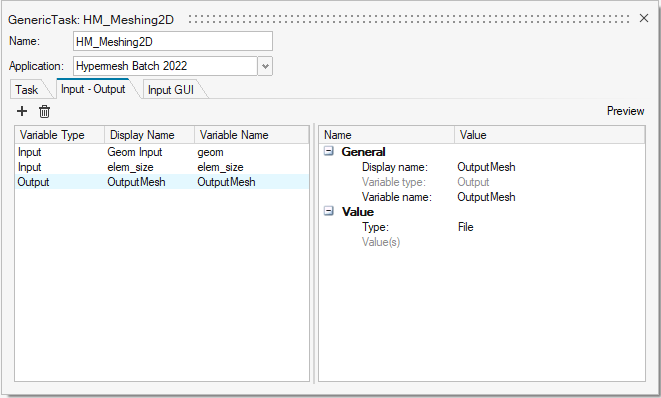Close the GenericTask panel

[644, 18]
